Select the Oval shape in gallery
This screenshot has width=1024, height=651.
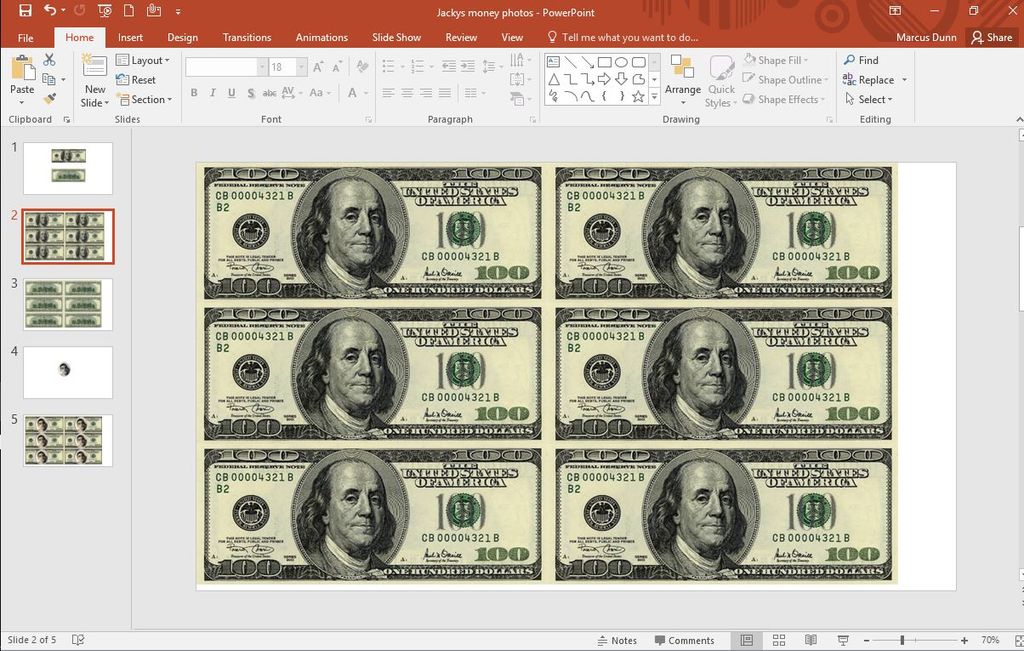[622, 62]
